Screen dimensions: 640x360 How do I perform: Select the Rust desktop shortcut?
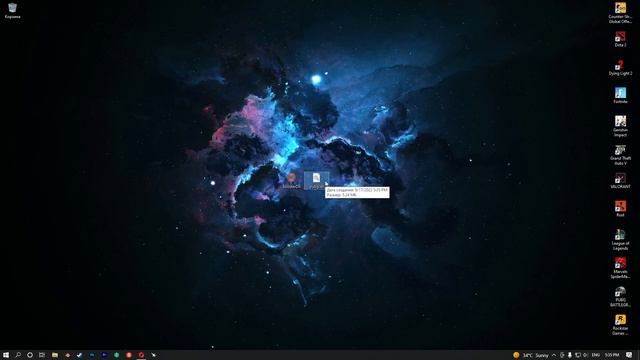pos(620,208)
